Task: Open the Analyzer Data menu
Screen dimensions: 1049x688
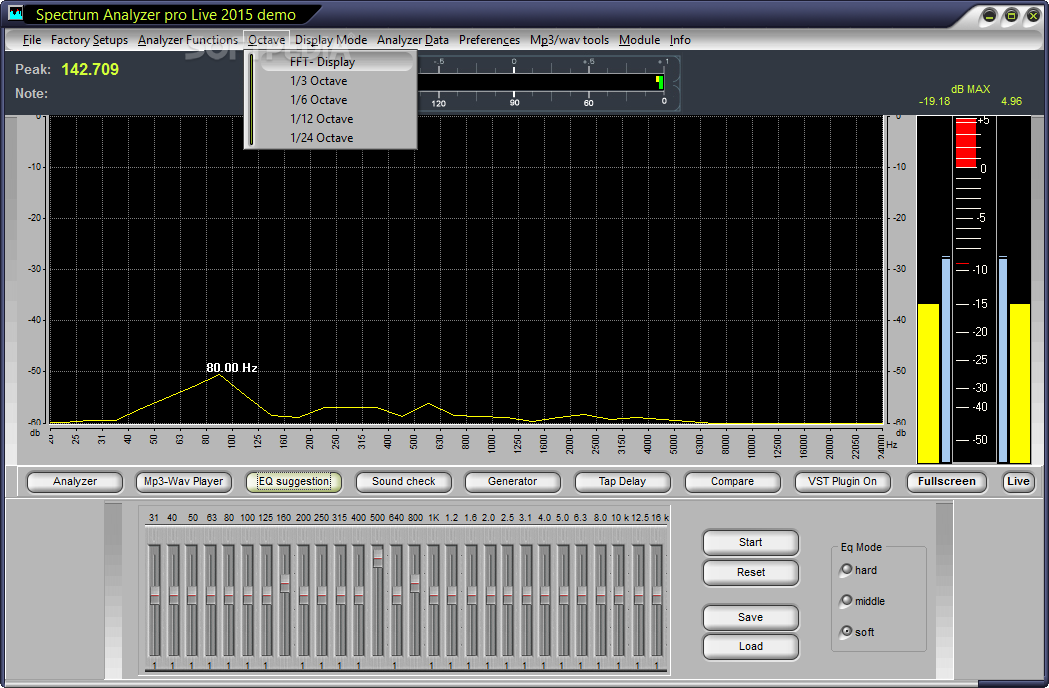Action: 412,40
